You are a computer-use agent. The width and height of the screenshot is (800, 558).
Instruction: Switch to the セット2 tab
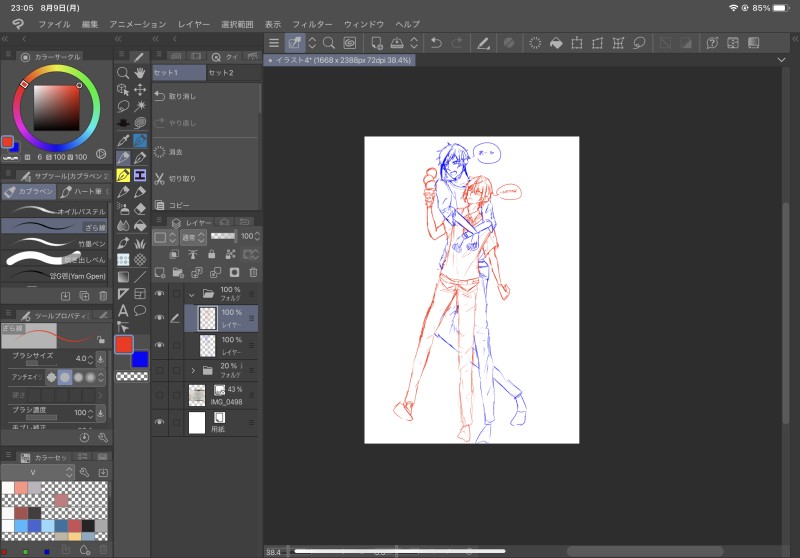pos(221,73)
